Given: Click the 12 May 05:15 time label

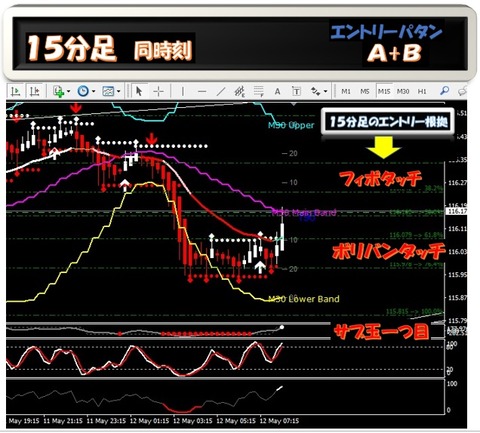Looking at the screenshot, I should [236, 421].
